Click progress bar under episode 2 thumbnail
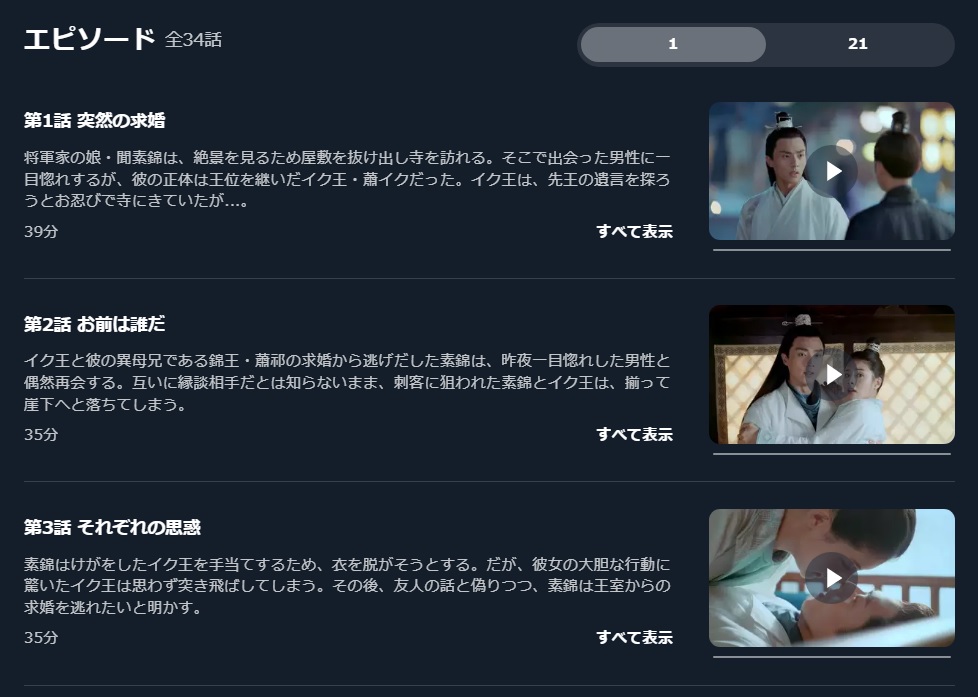Viewport: 978px width, 697px height. click(832, 454)
